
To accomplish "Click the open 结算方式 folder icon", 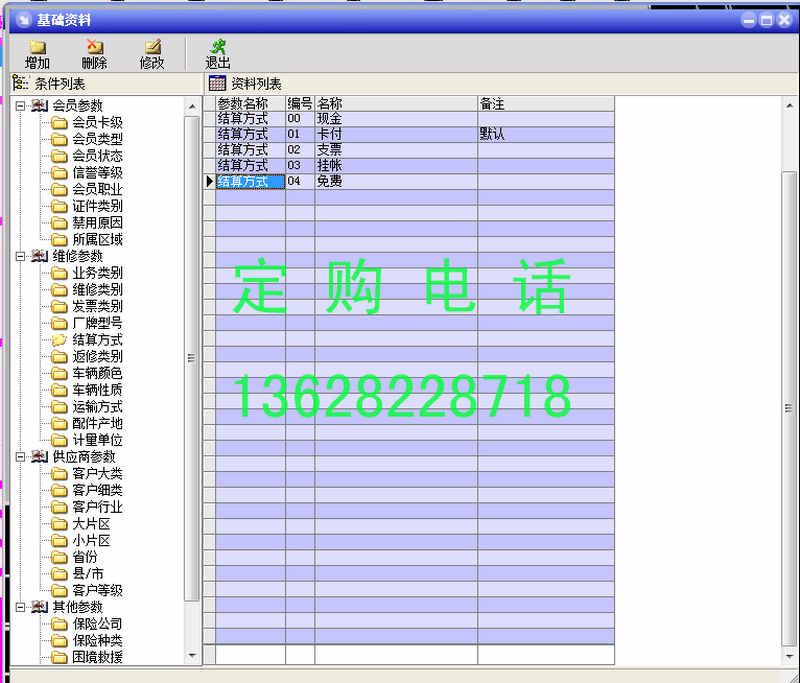I will (59, 340).
